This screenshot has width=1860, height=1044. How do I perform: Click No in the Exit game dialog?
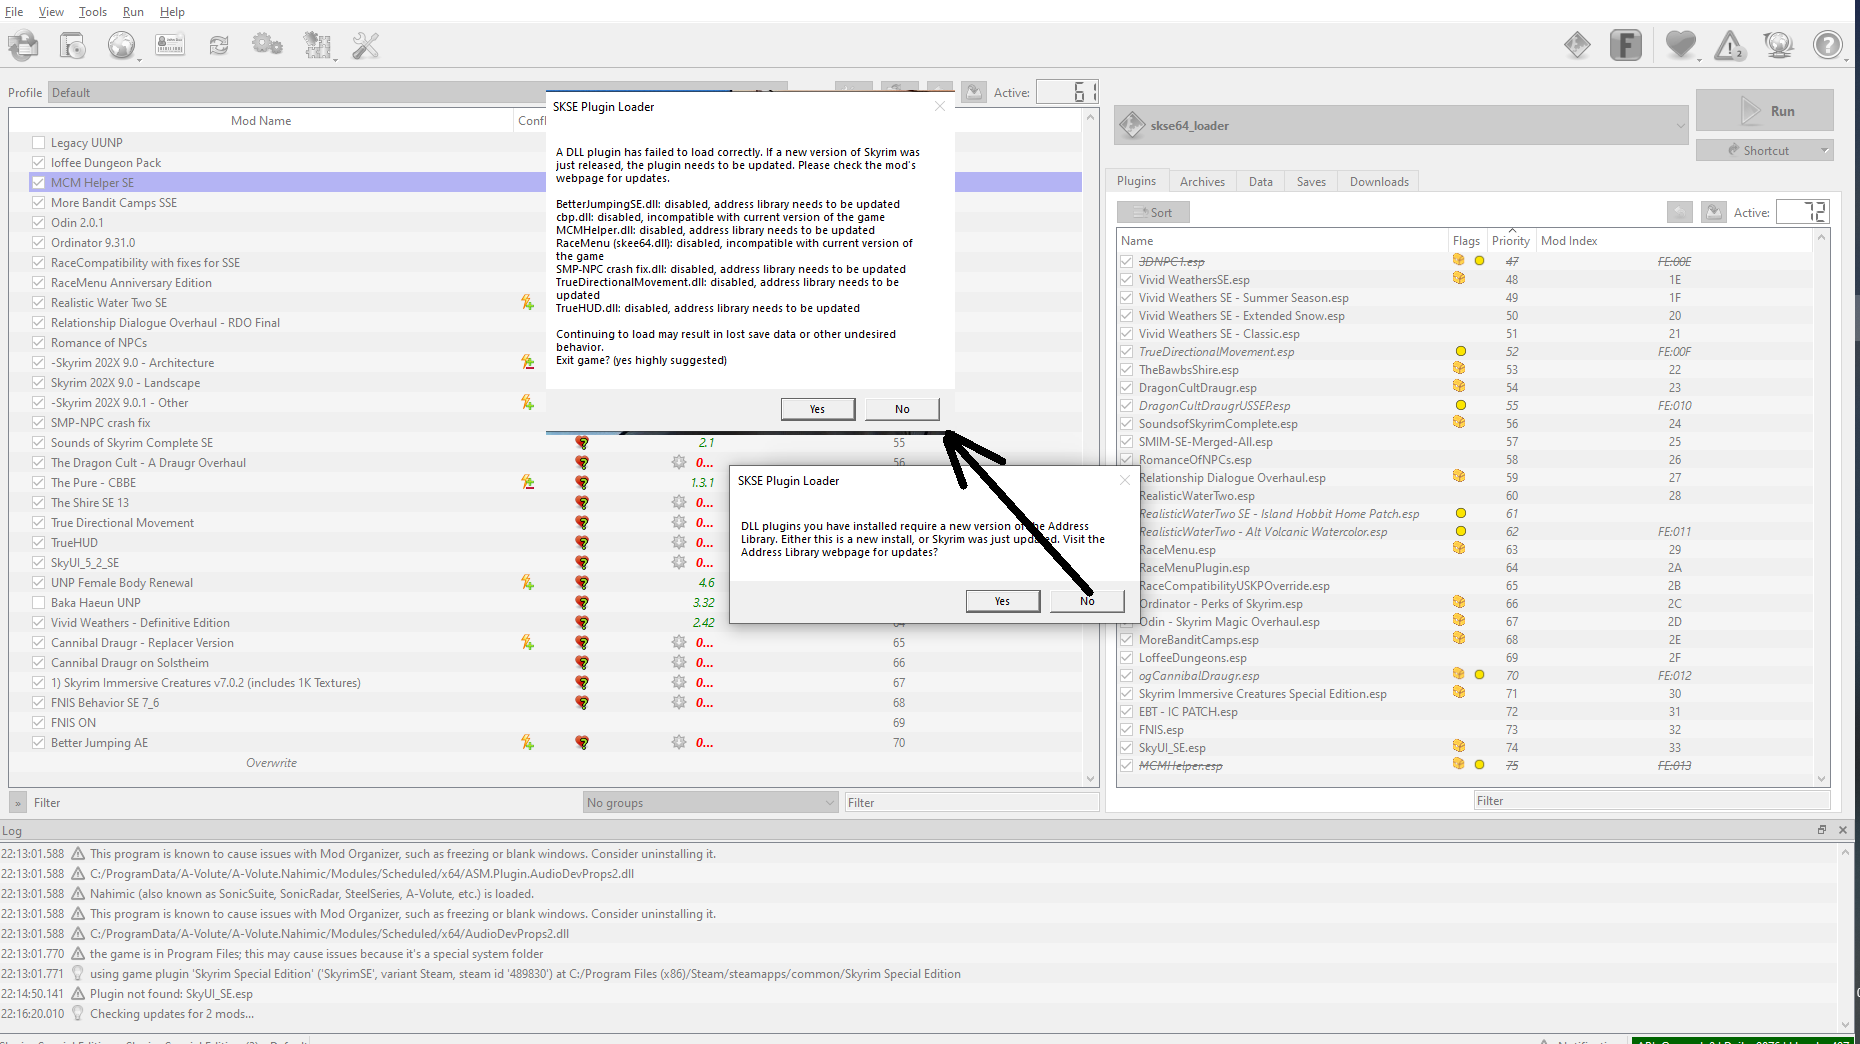coord(902,408)
